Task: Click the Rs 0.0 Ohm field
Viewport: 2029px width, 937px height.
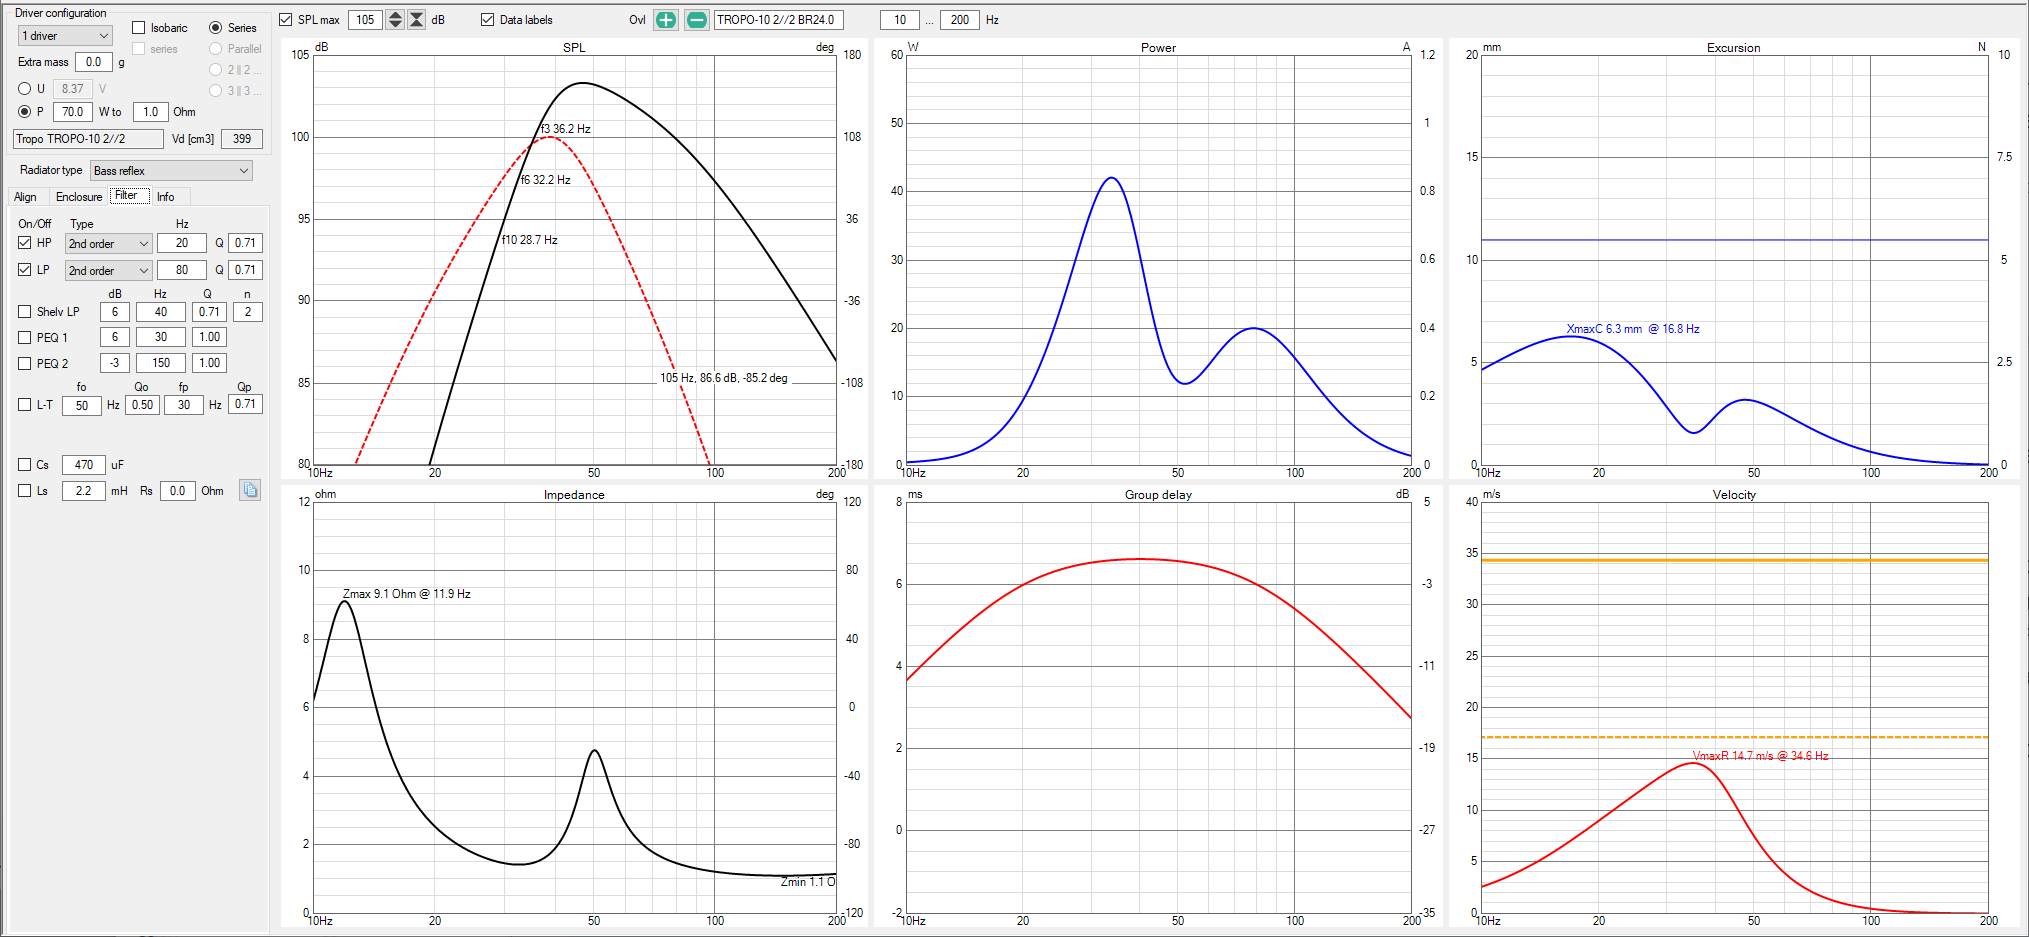Action: (177, 491)
